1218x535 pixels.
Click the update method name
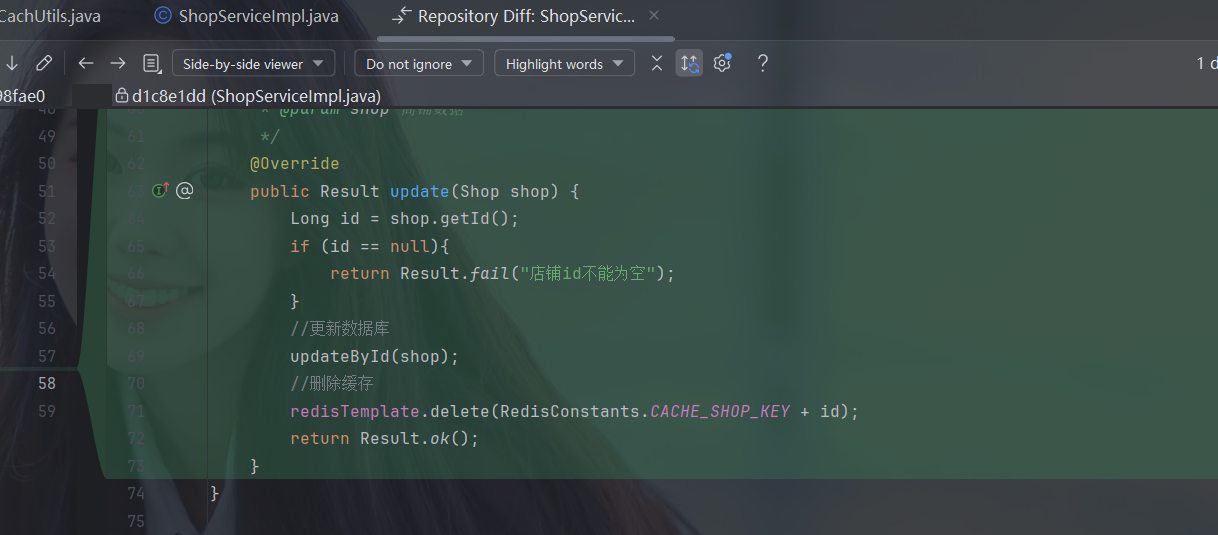click(x=420, y=191)
